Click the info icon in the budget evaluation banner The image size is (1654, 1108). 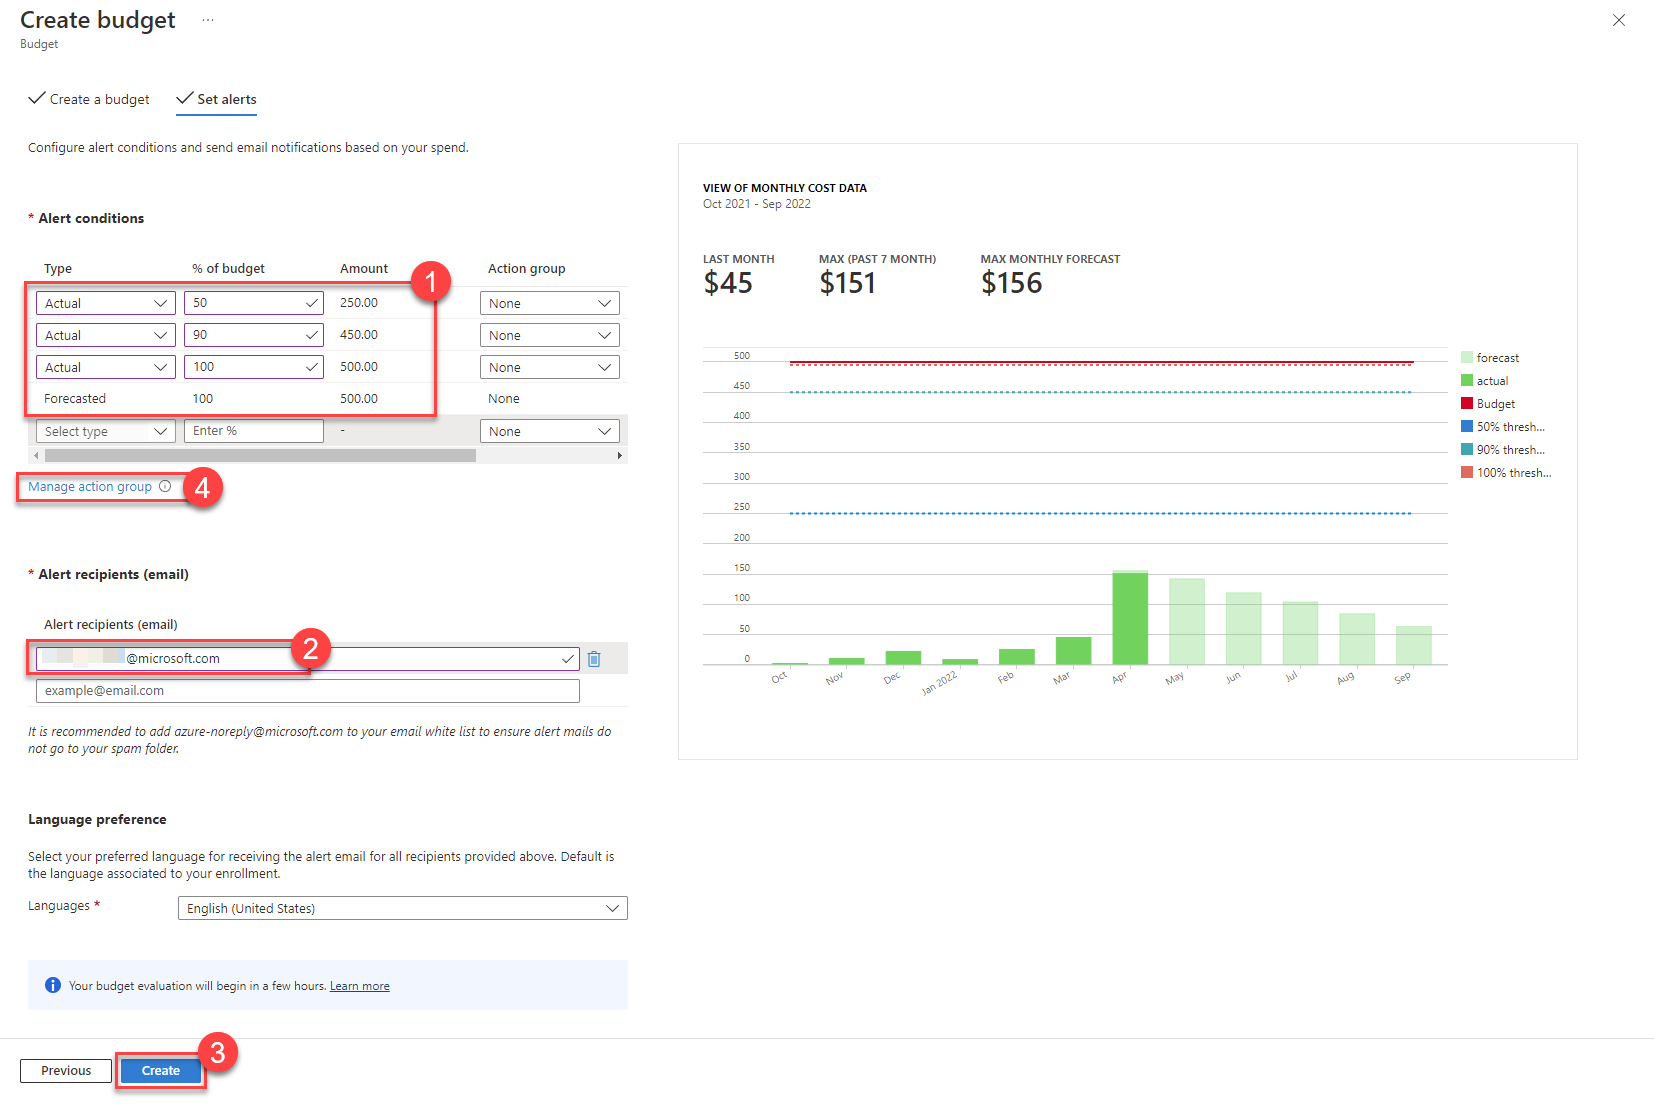tap(53, 985)
